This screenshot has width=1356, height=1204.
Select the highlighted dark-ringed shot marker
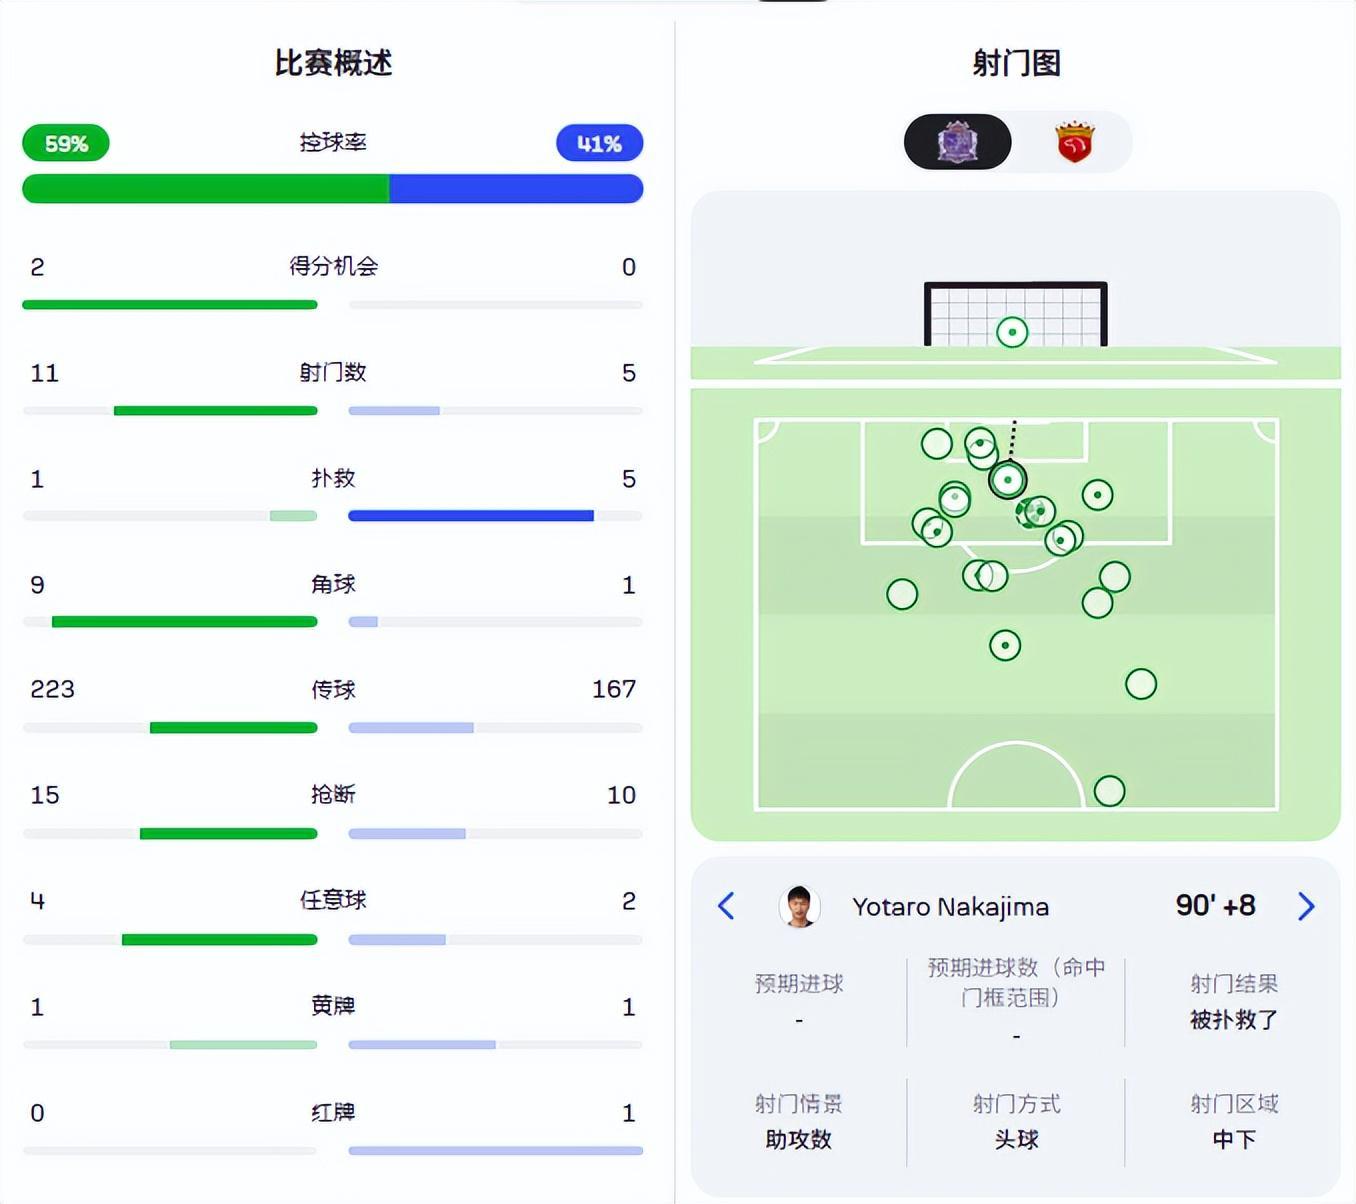click(1008, 480)
